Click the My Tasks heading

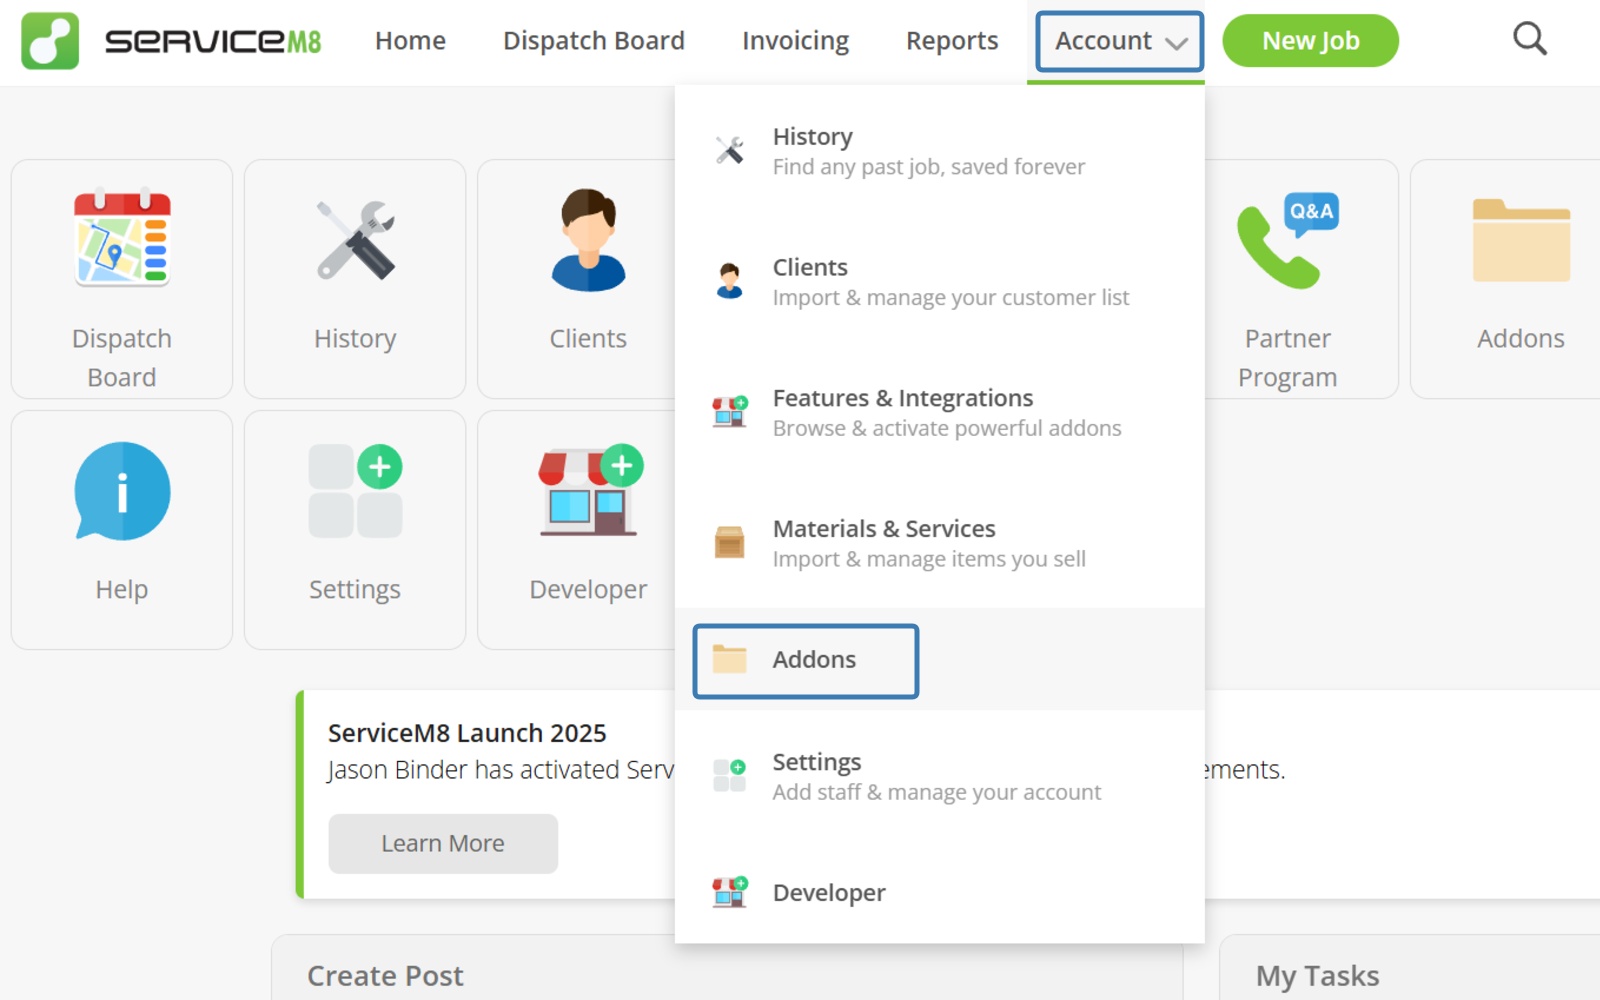(1317, 975)
